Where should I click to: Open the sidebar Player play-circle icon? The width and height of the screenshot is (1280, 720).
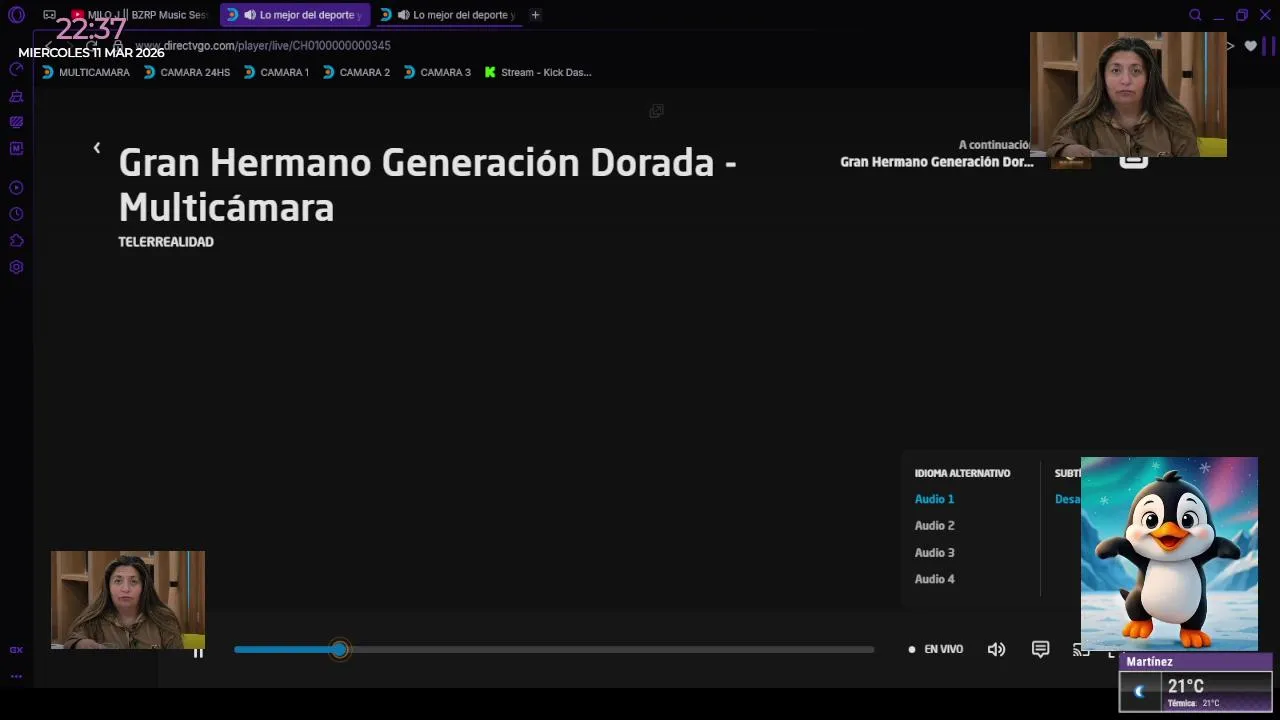click(16, 188)
